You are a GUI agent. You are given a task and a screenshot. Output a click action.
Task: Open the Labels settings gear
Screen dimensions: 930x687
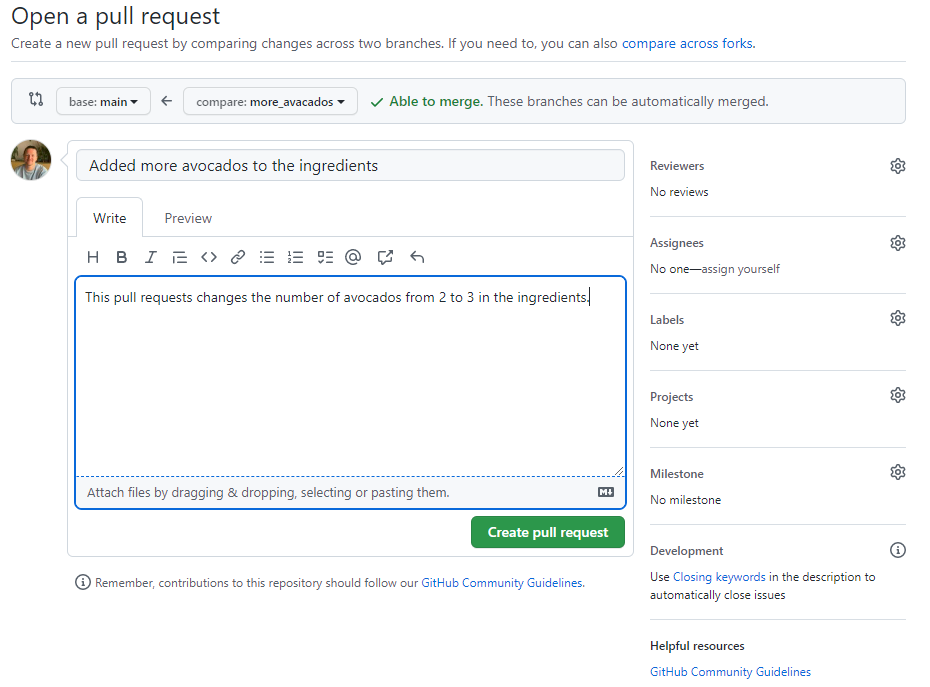coord(897,317)
